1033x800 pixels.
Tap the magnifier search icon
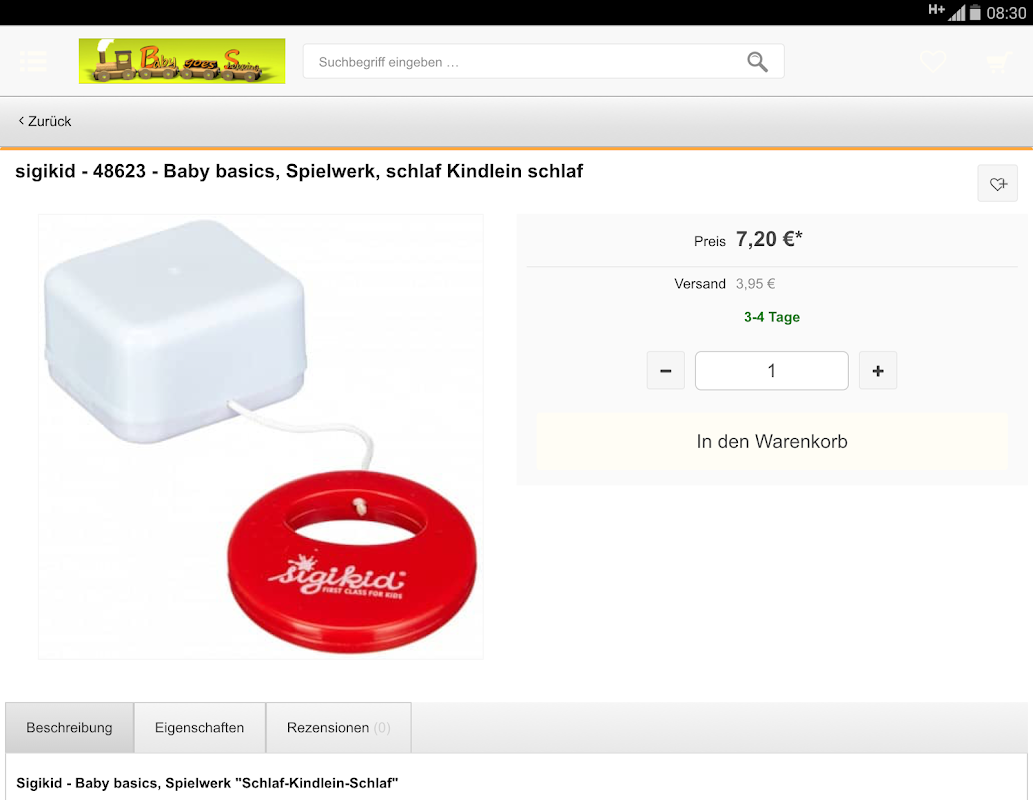(x=757, y=62)
